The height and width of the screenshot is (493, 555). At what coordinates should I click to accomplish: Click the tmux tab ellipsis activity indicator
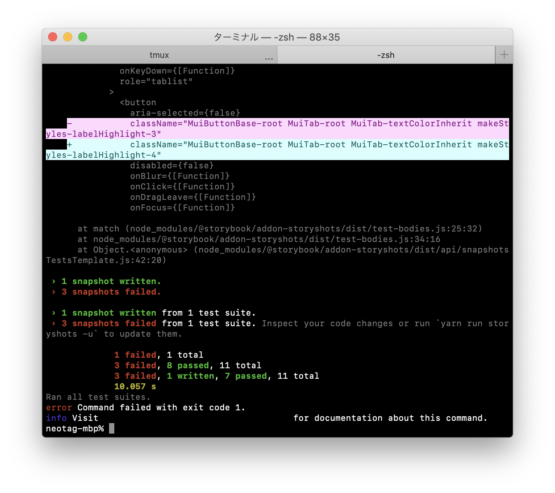point(269,58)
